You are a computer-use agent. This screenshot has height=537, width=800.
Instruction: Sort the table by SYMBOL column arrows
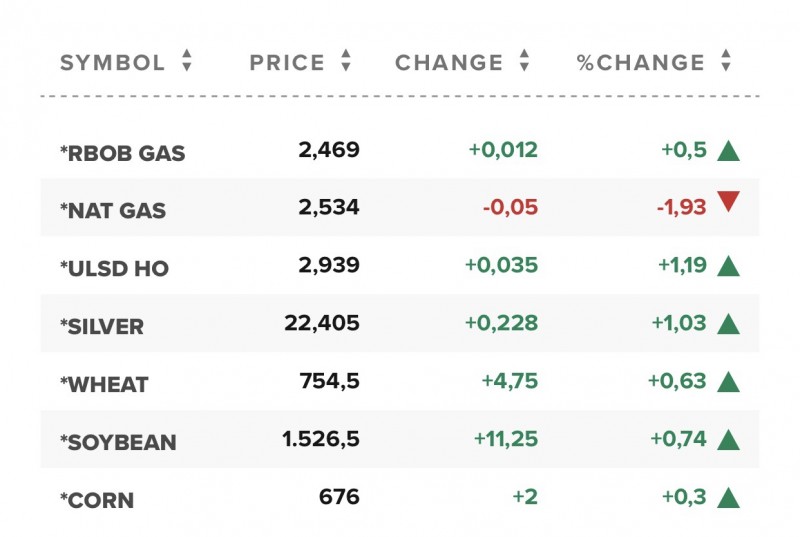(x=186, y=62)
